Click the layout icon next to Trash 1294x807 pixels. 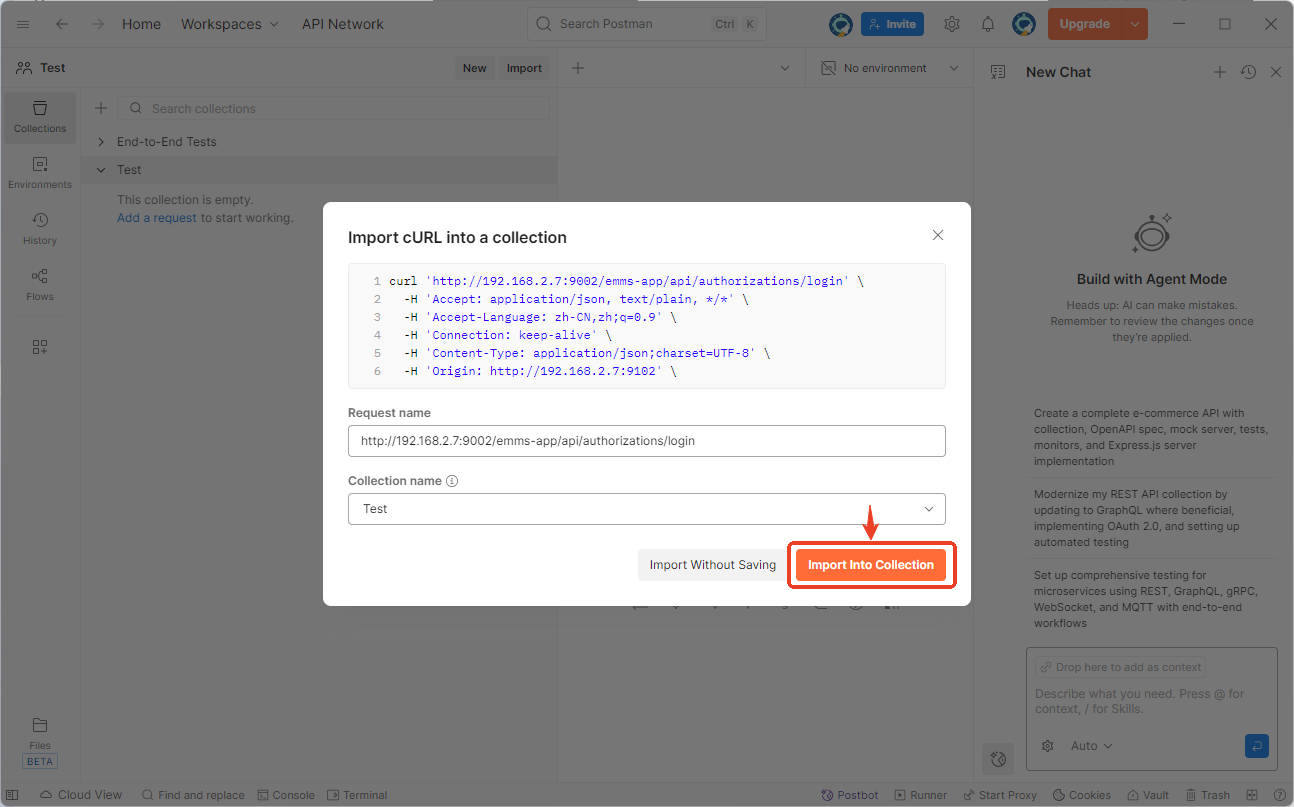coord(1253,795)
